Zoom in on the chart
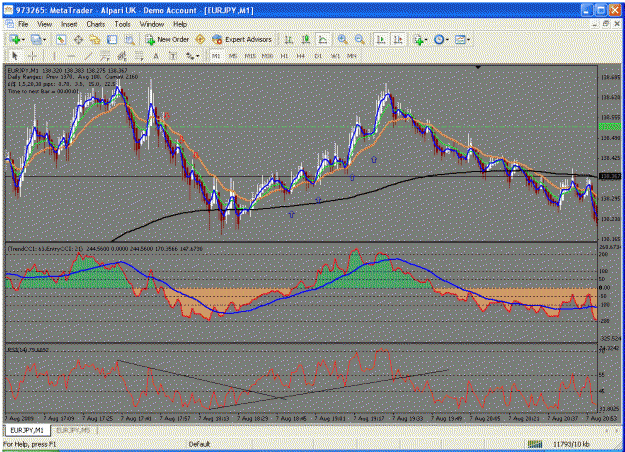Screen dimensions: 625x452 click(342, 39)
